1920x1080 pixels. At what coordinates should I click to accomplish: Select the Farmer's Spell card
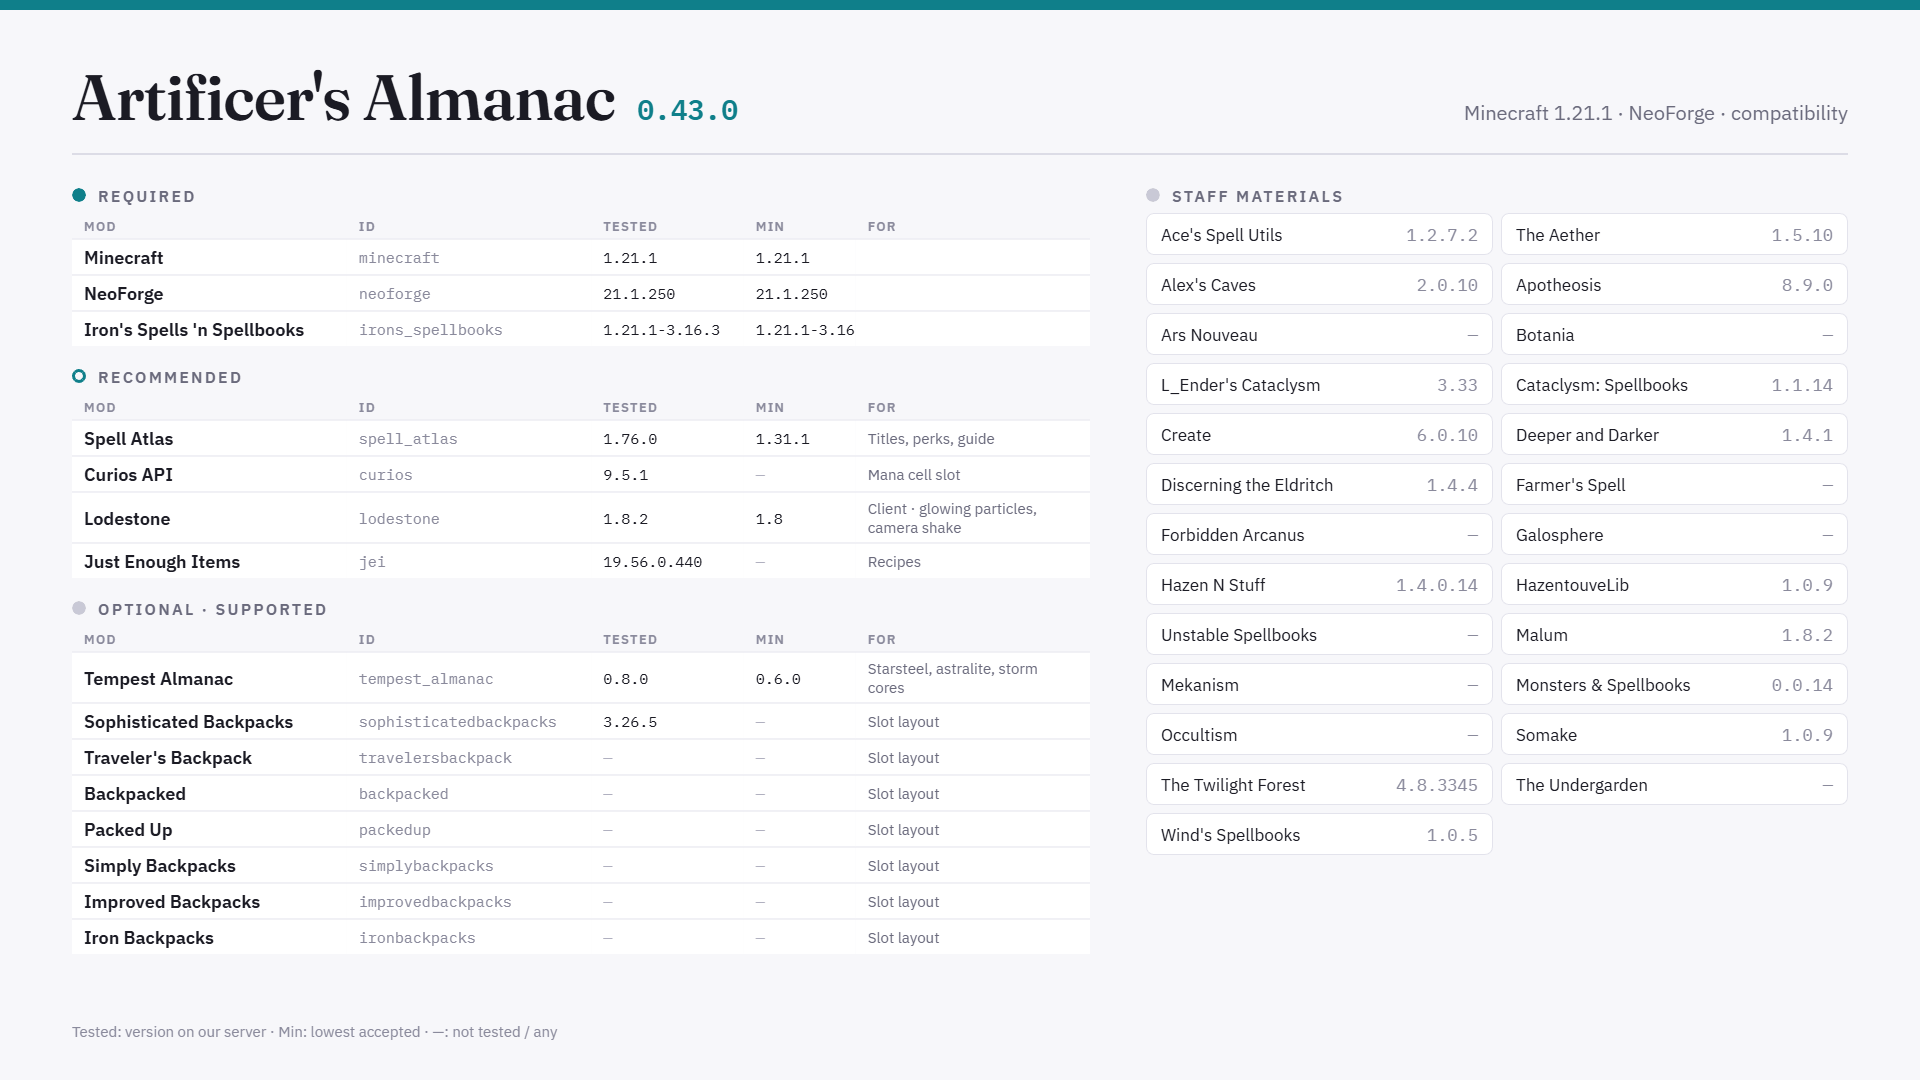coord(1674,485)
